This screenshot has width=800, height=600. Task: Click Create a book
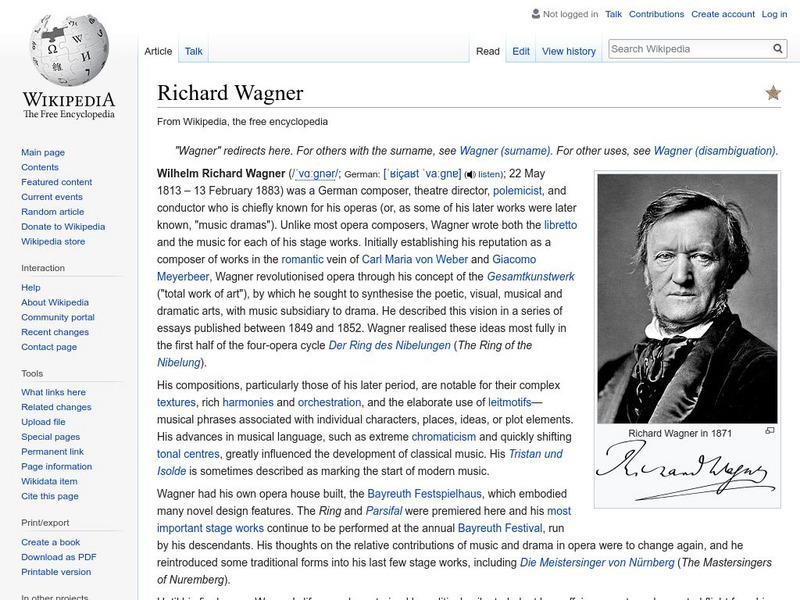(x=51, y=542)
